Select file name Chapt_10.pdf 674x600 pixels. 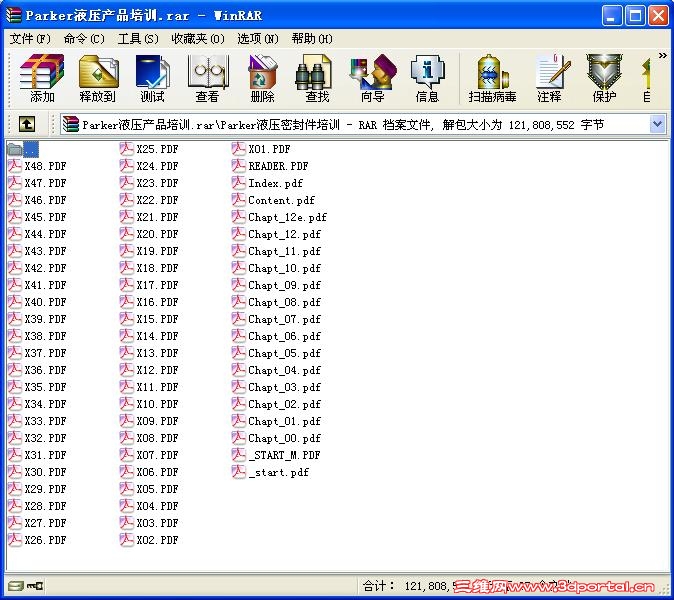click(x=285, y=269)
